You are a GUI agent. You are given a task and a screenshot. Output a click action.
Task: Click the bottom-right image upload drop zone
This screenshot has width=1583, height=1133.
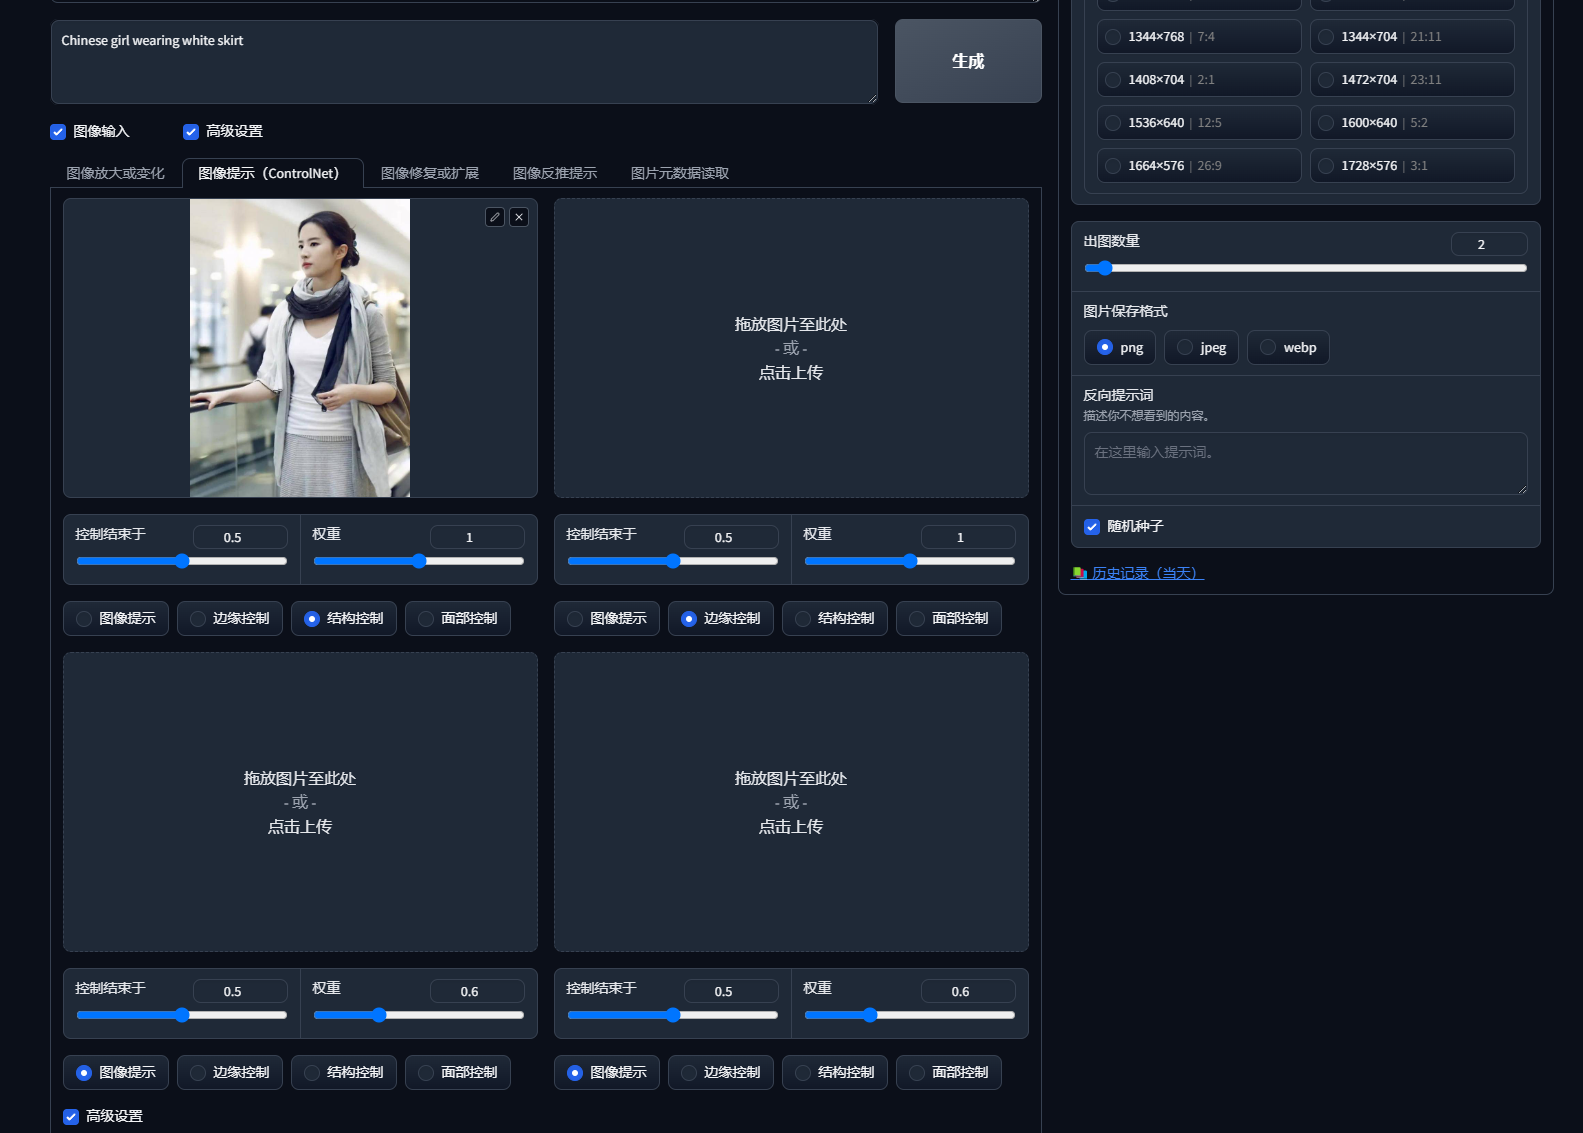[791, 802]
